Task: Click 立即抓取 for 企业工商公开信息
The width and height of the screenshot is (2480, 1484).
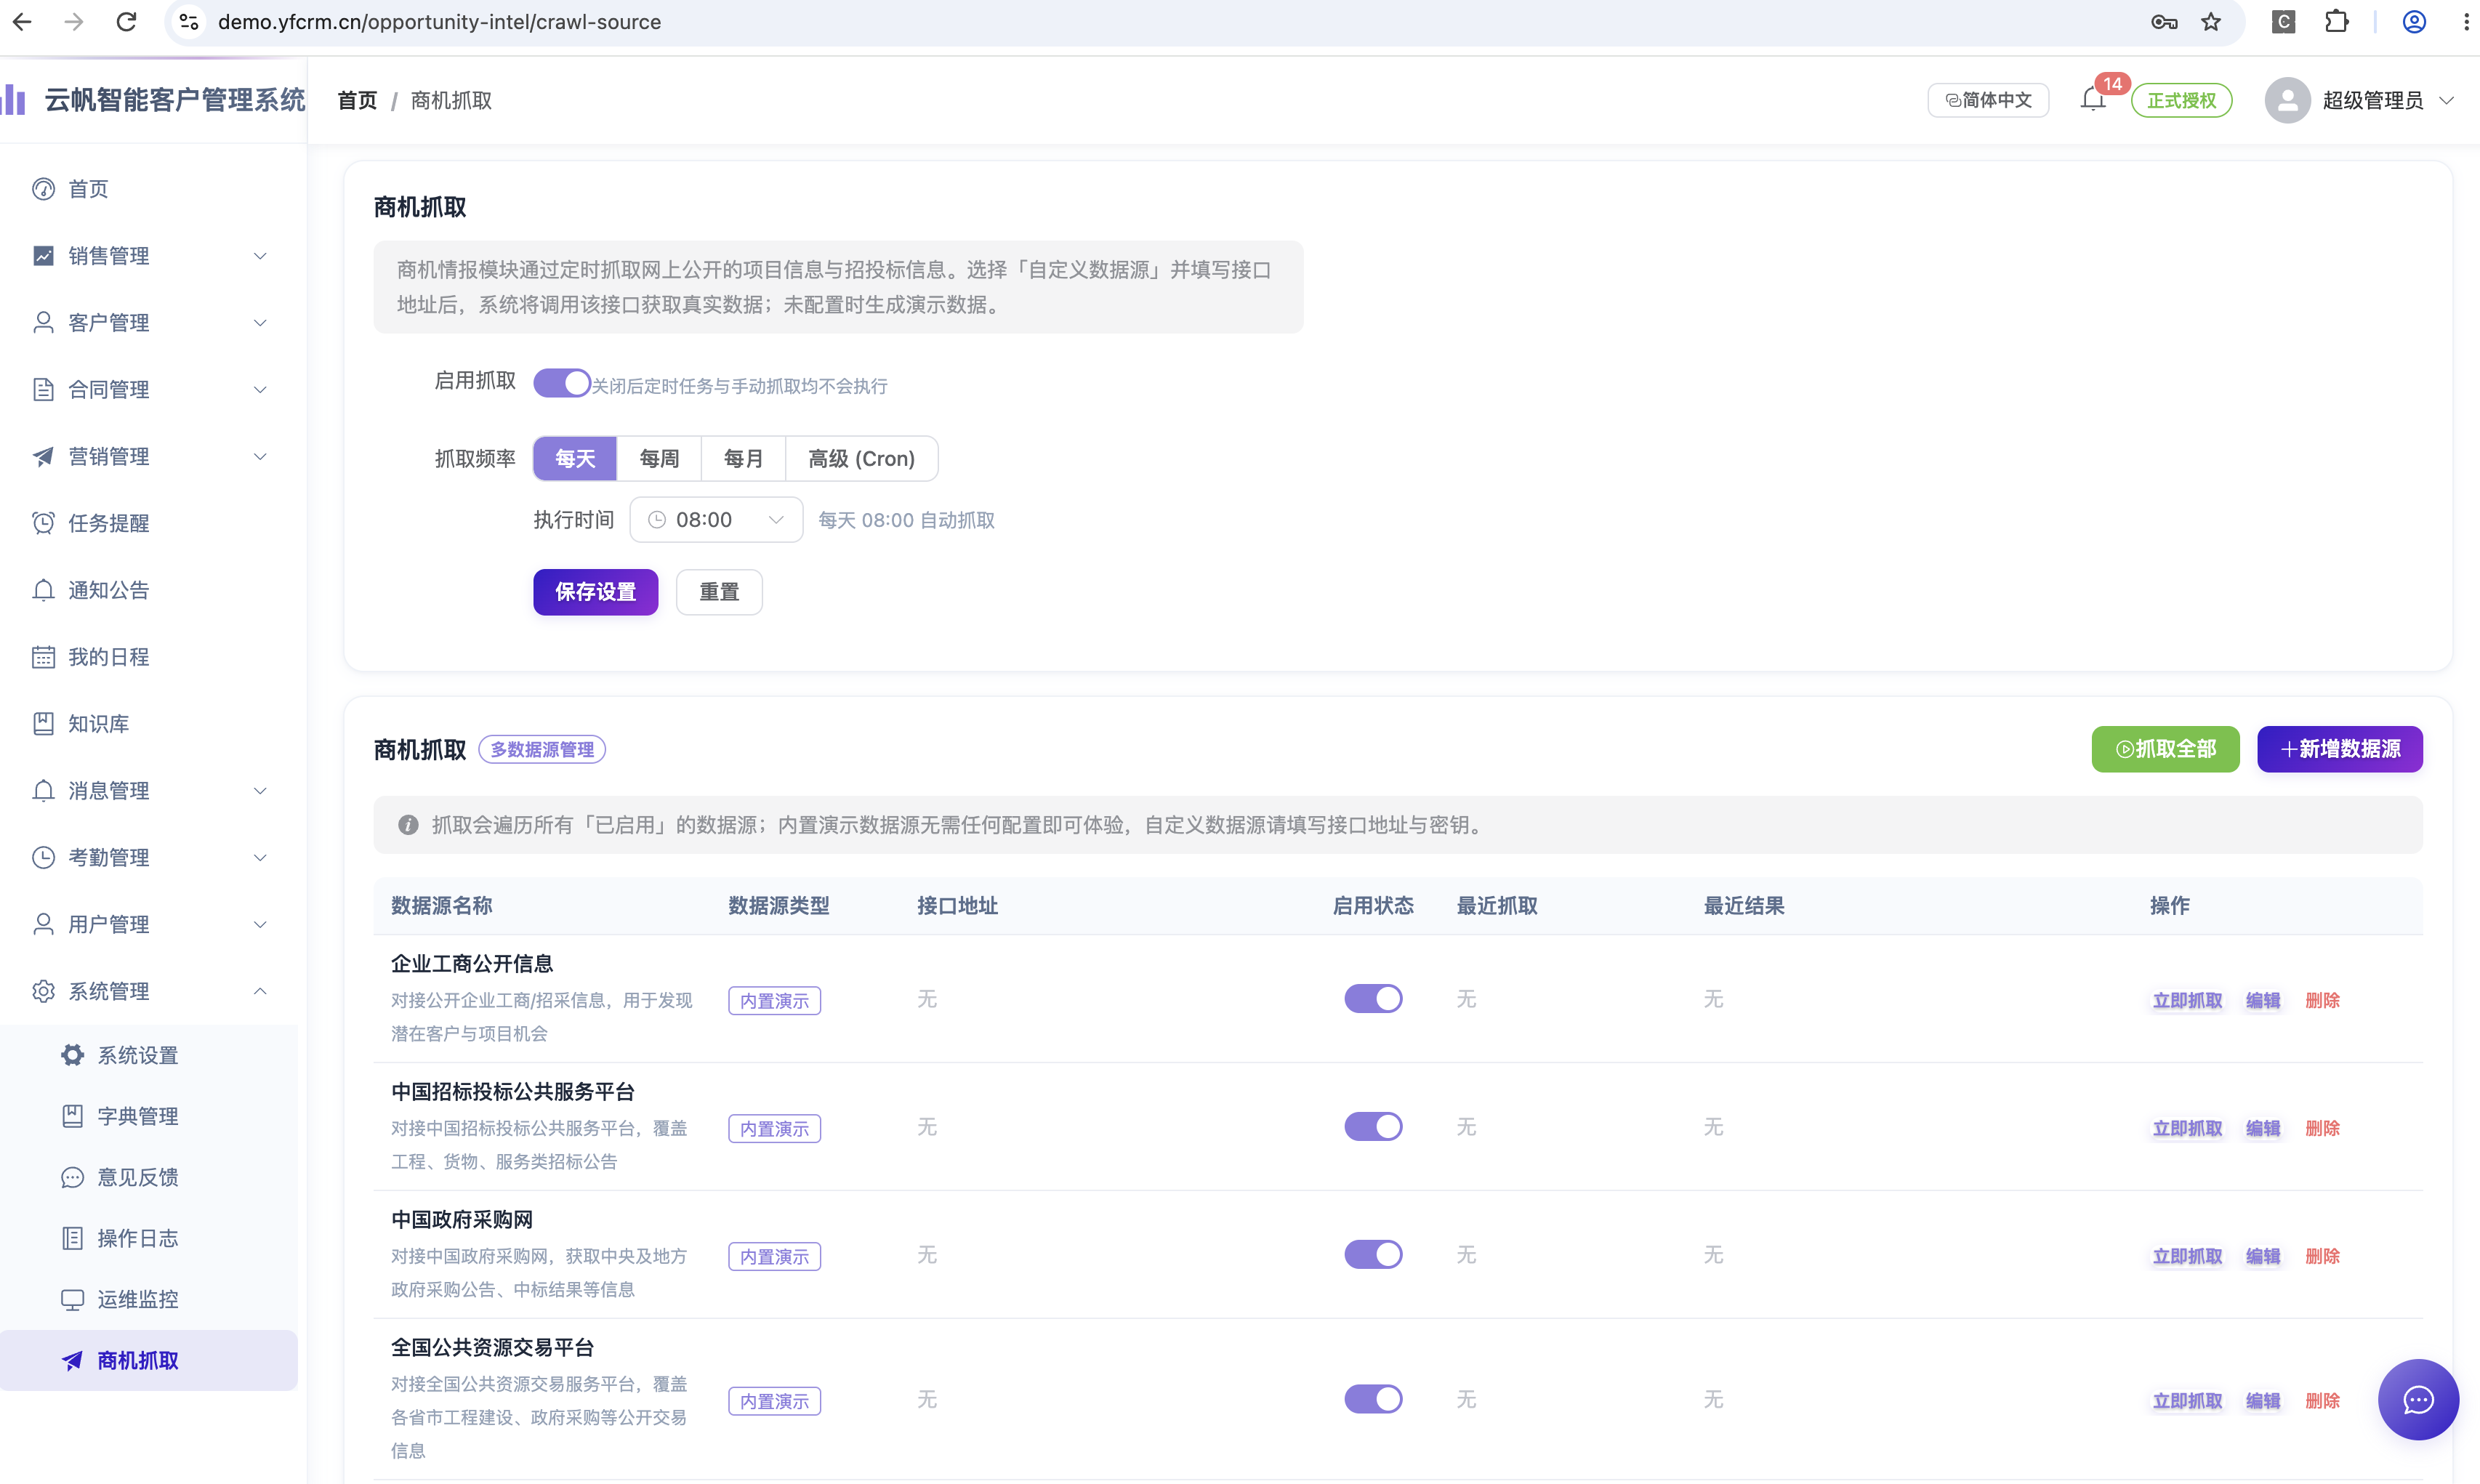Action: 2187,1000
